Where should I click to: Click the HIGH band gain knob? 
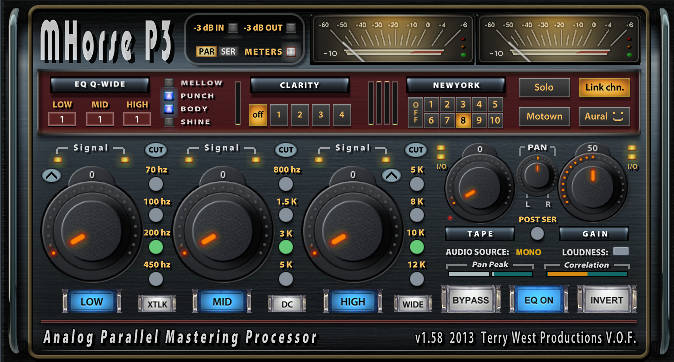click(x=352, y=230)
